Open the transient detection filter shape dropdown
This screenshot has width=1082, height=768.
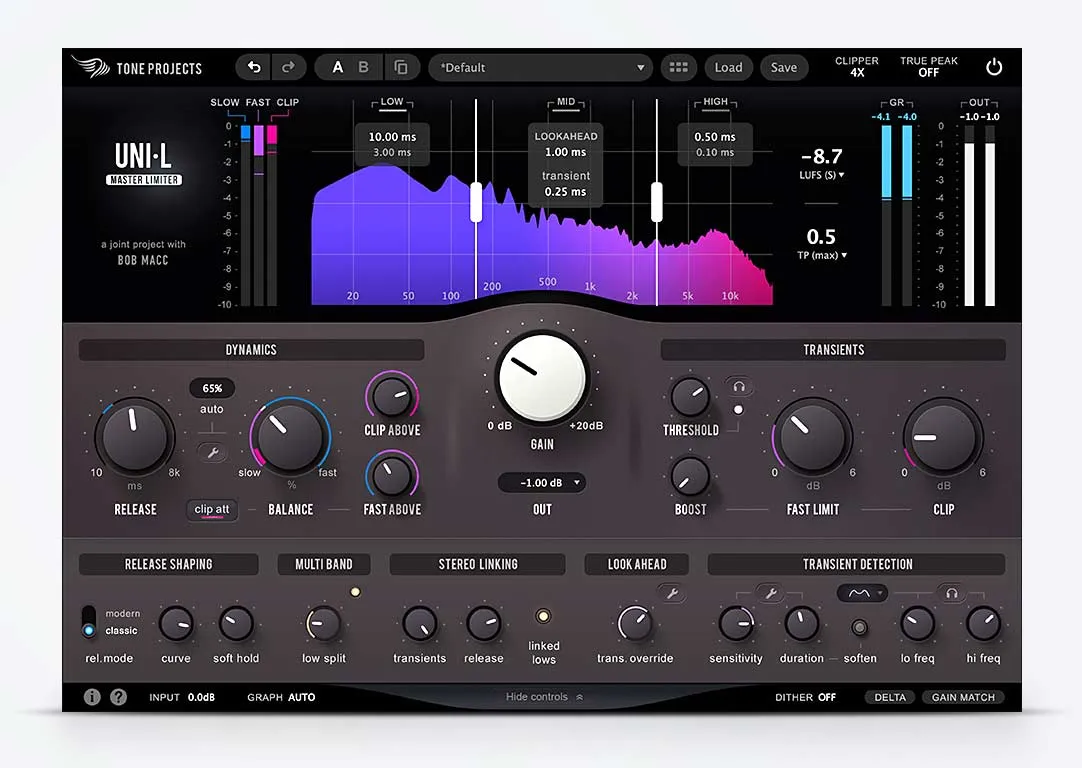click(x=862, y=593)
